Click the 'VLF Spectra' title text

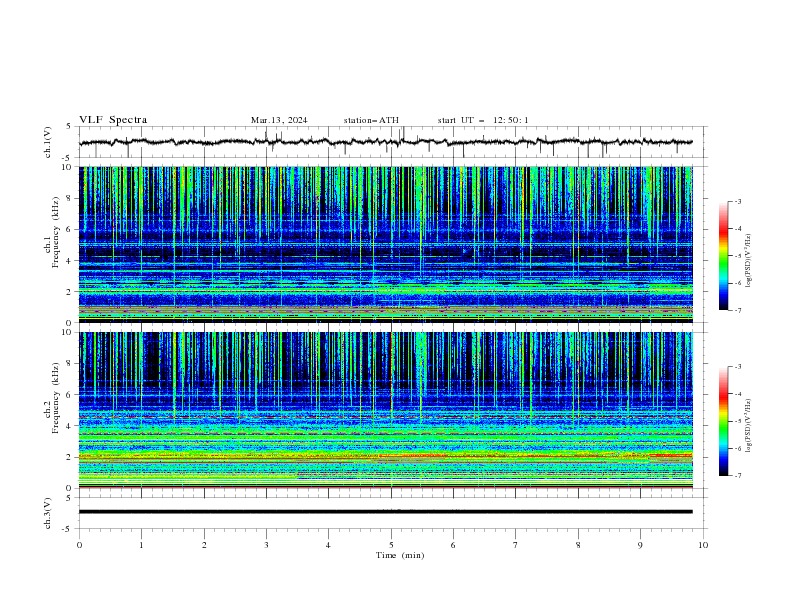(x=113, y=120)
